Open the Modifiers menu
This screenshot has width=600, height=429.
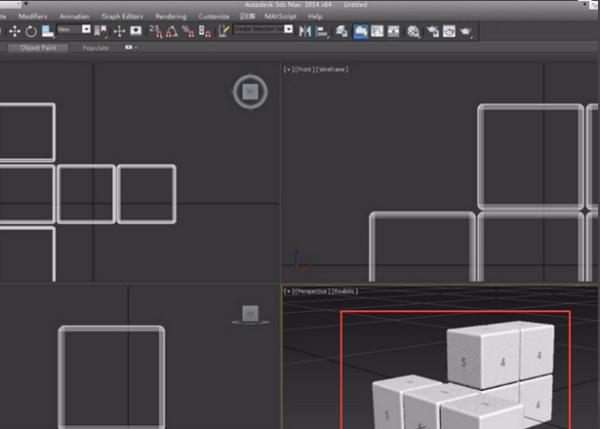32,17
